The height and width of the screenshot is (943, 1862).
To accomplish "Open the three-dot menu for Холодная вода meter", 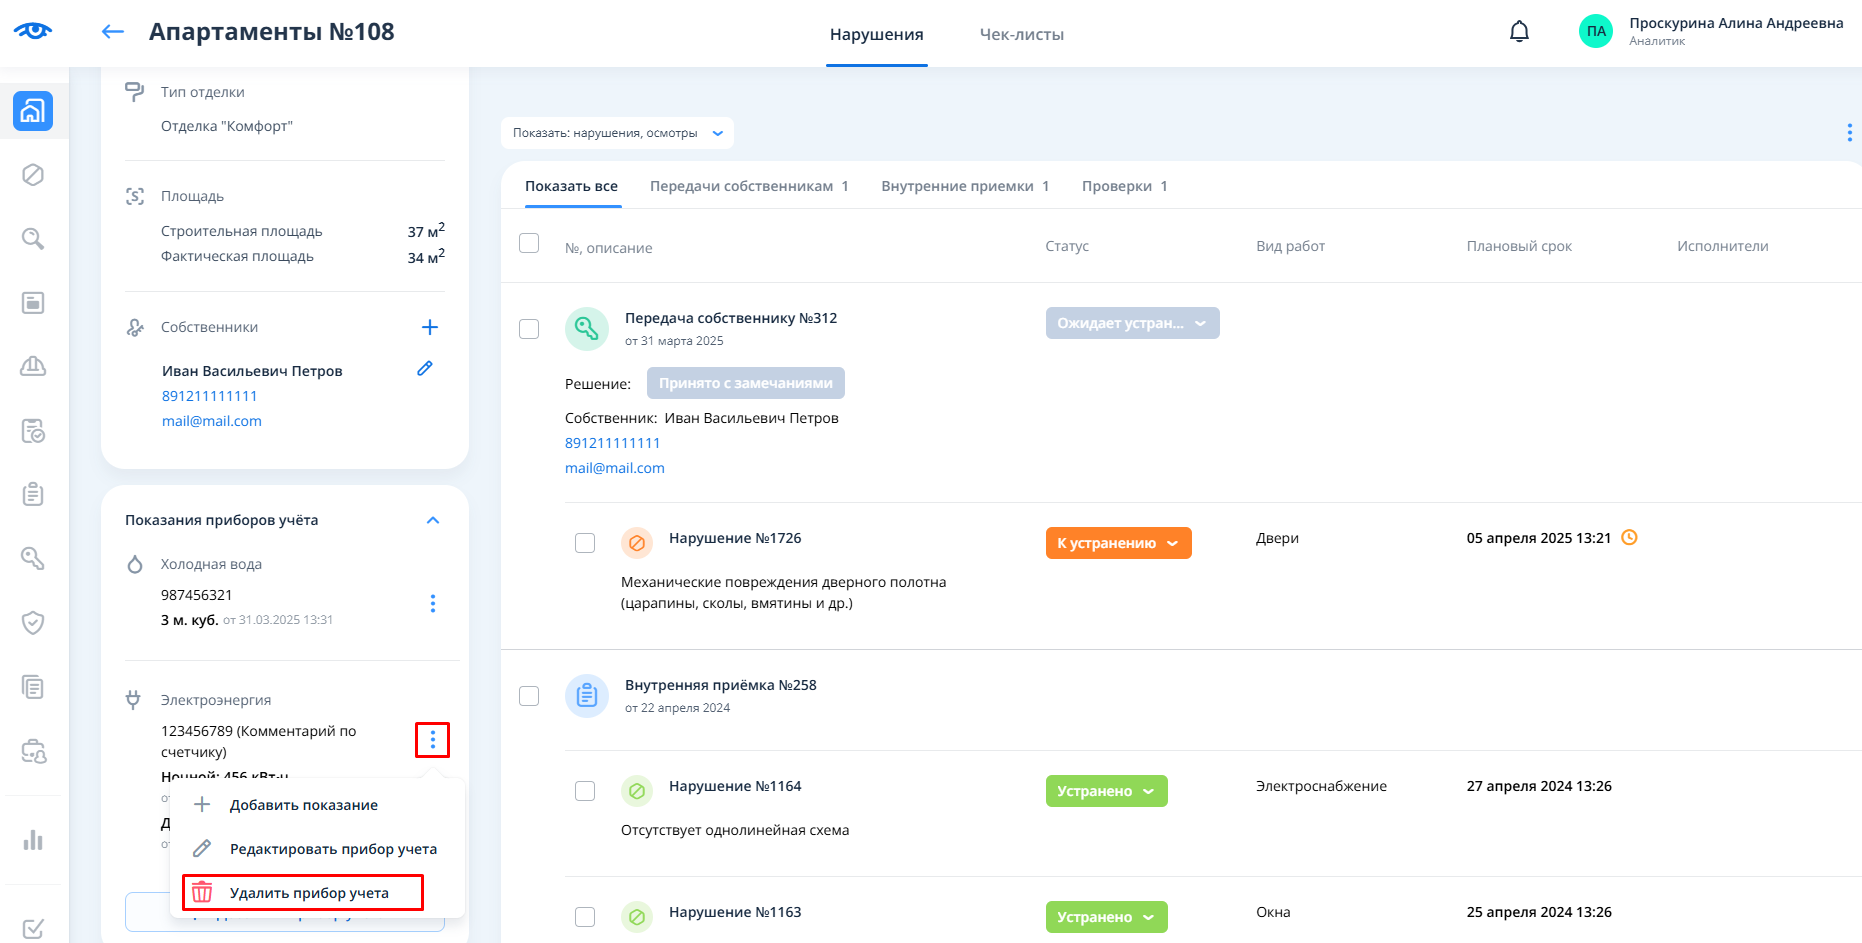I will 433,603.
